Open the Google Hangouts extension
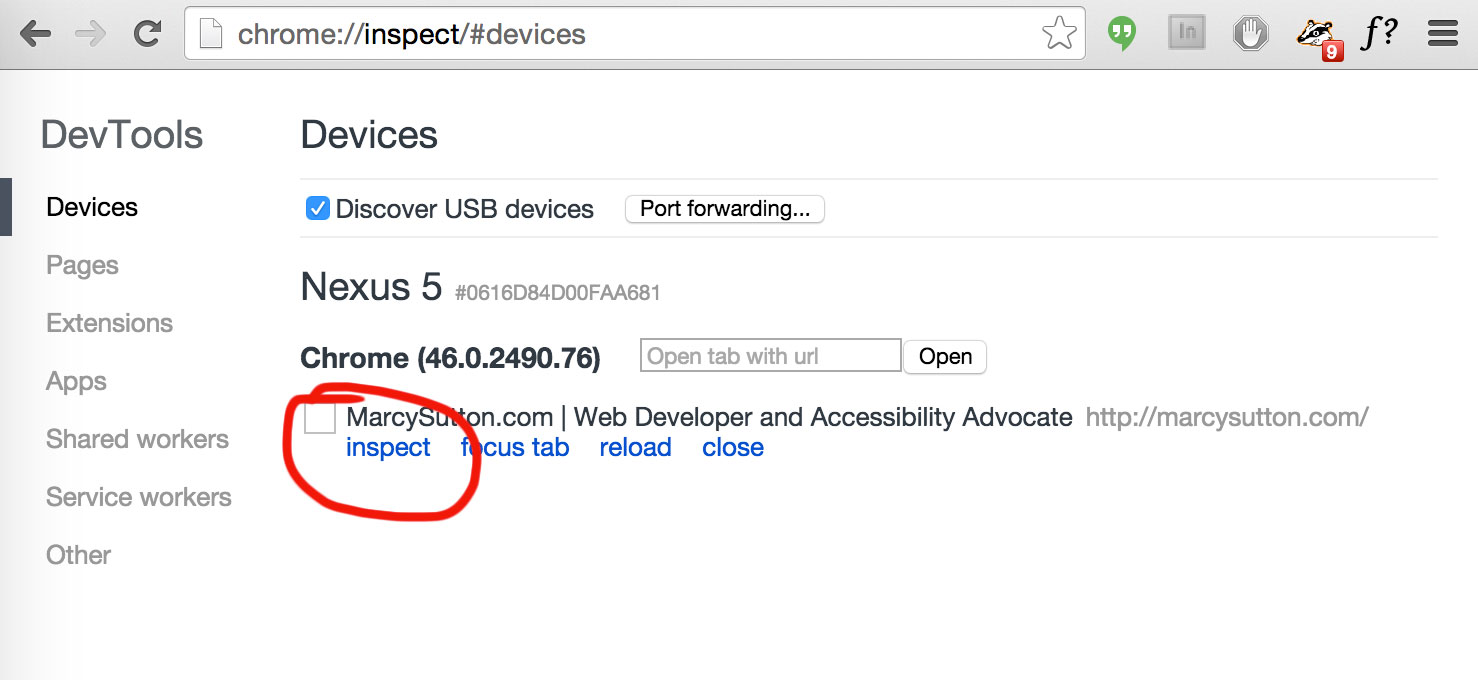The height and width of the screenshot is (680, 1478). (x=1121, y=32)
